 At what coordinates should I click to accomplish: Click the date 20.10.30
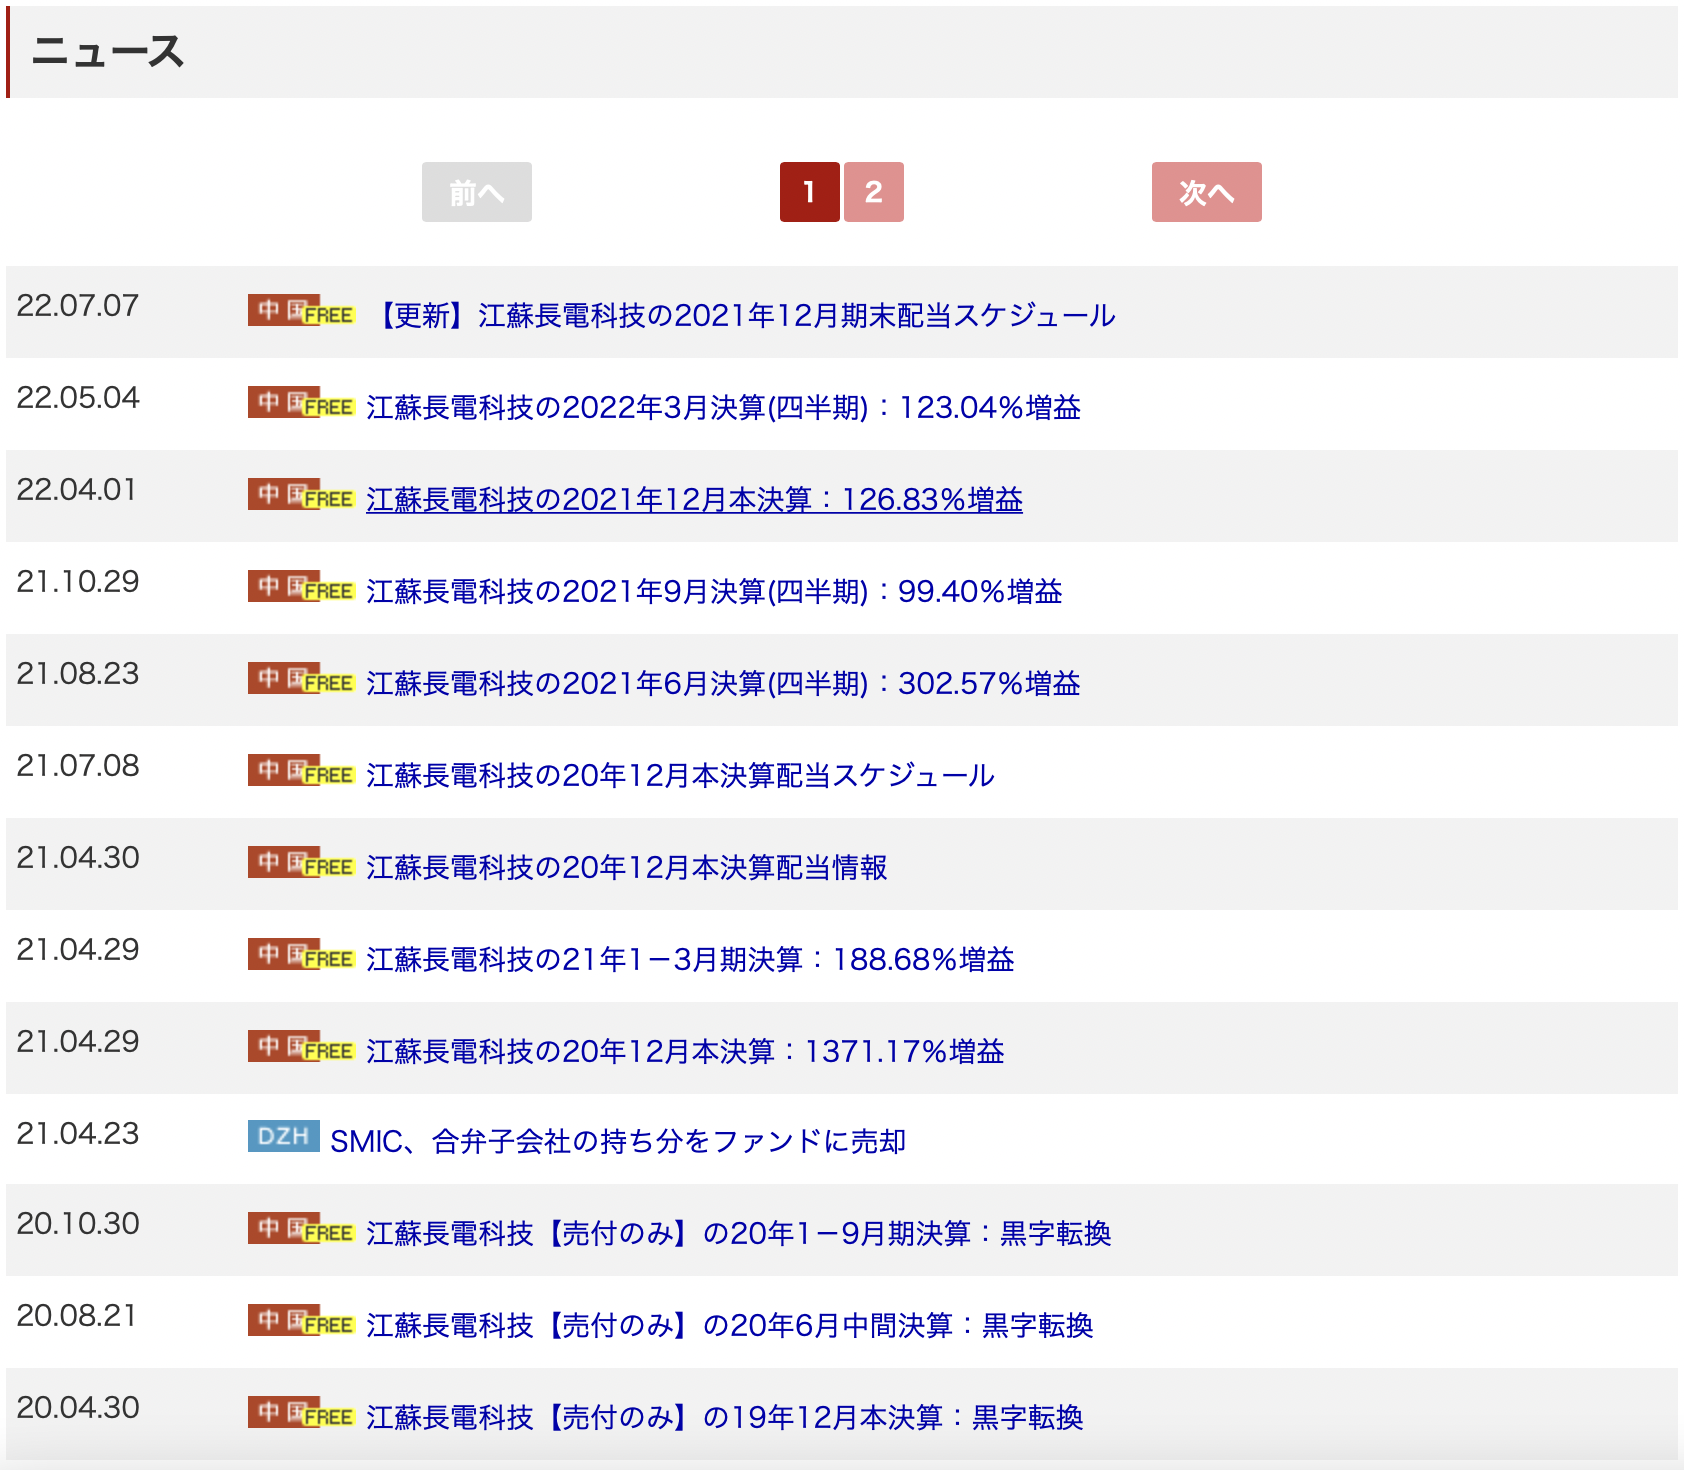(78, 1224)
